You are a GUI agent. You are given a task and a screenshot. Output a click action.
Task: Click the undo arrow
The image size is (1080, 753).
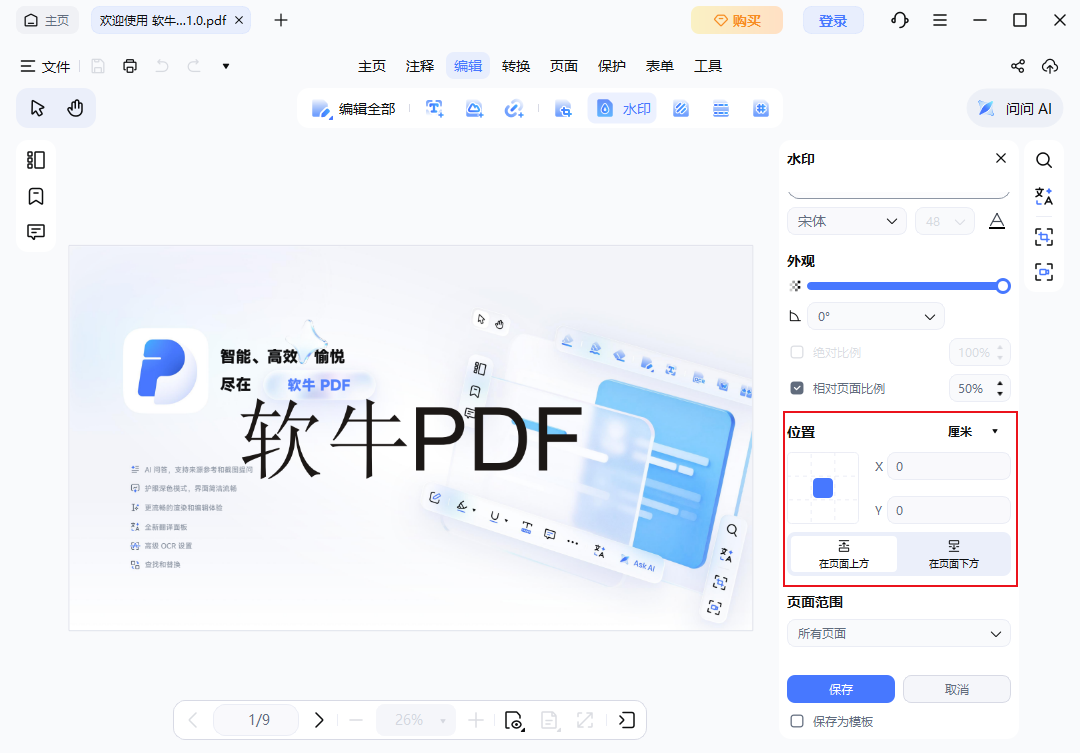[162, 66]
